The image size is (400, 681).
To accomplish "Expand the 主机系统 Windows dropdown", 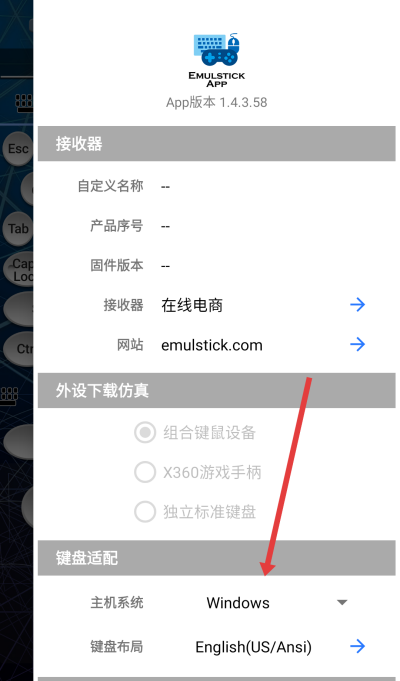I will (x=276, y=603).
